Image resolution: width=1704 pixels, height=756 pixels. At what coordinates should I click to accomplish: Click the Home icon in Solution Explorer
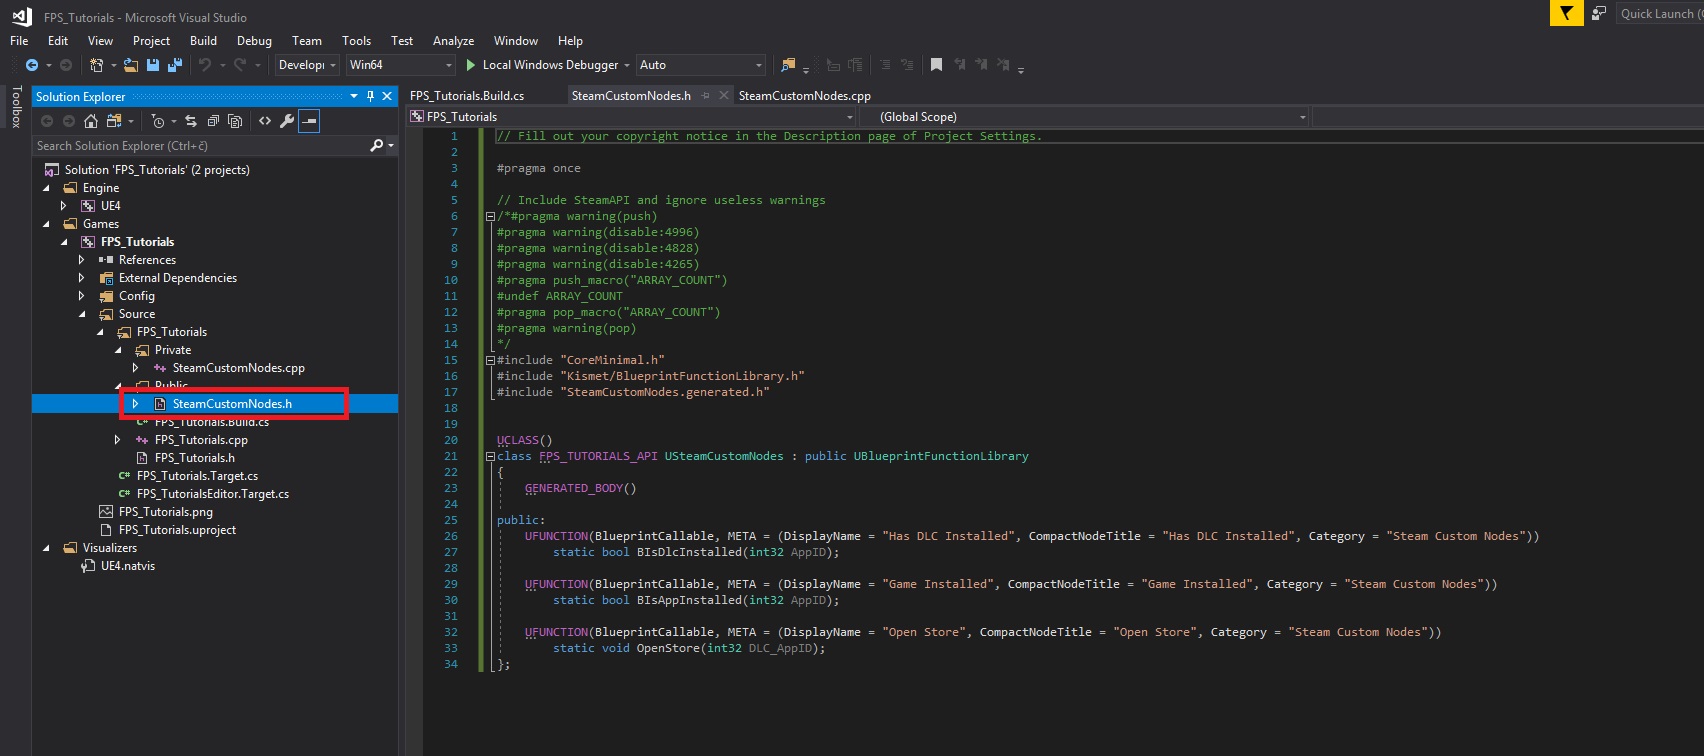click(x=91, y=121)
